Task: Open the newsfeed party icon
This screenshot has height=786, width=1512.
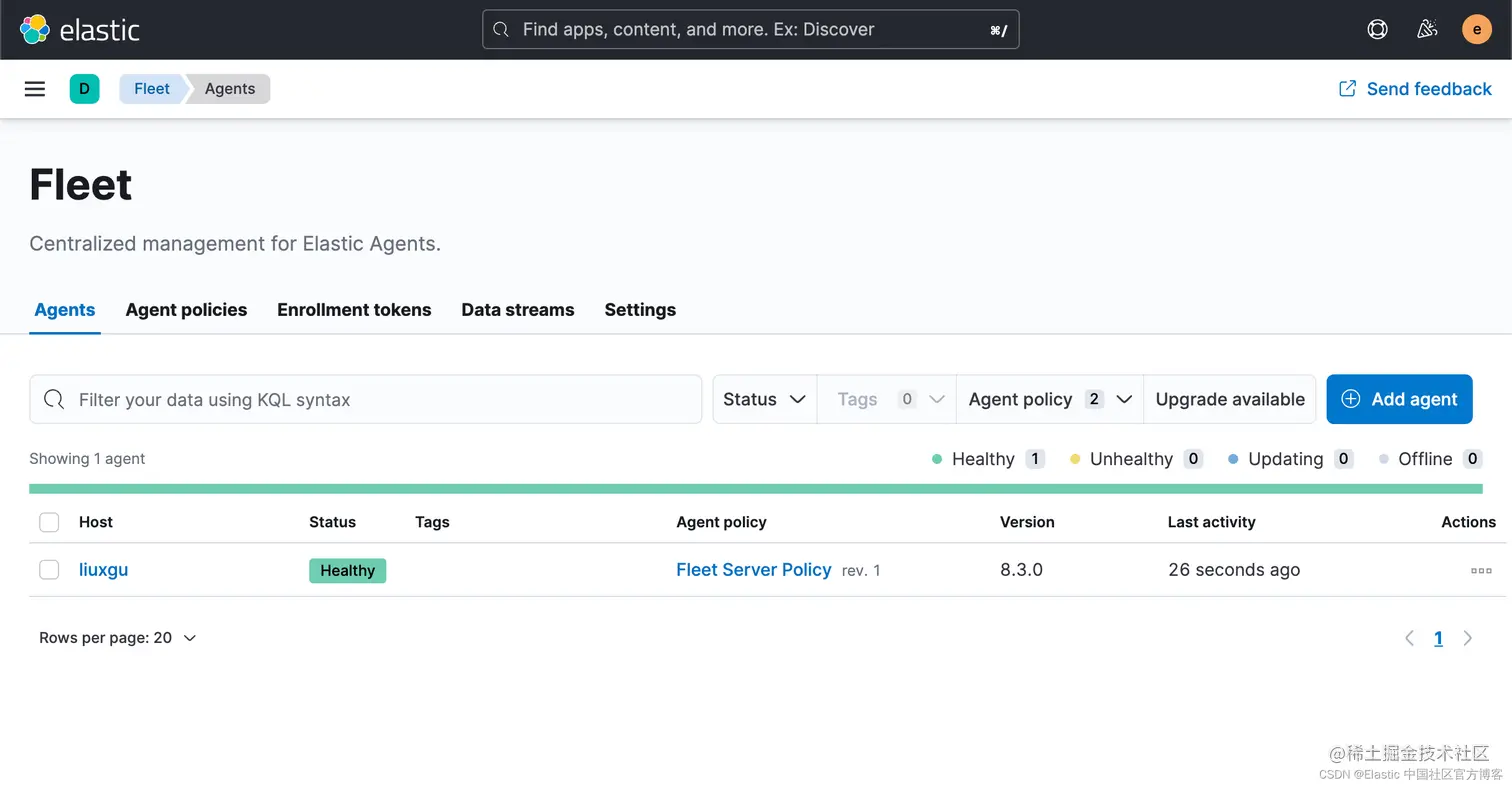Action: [1427, 29]
